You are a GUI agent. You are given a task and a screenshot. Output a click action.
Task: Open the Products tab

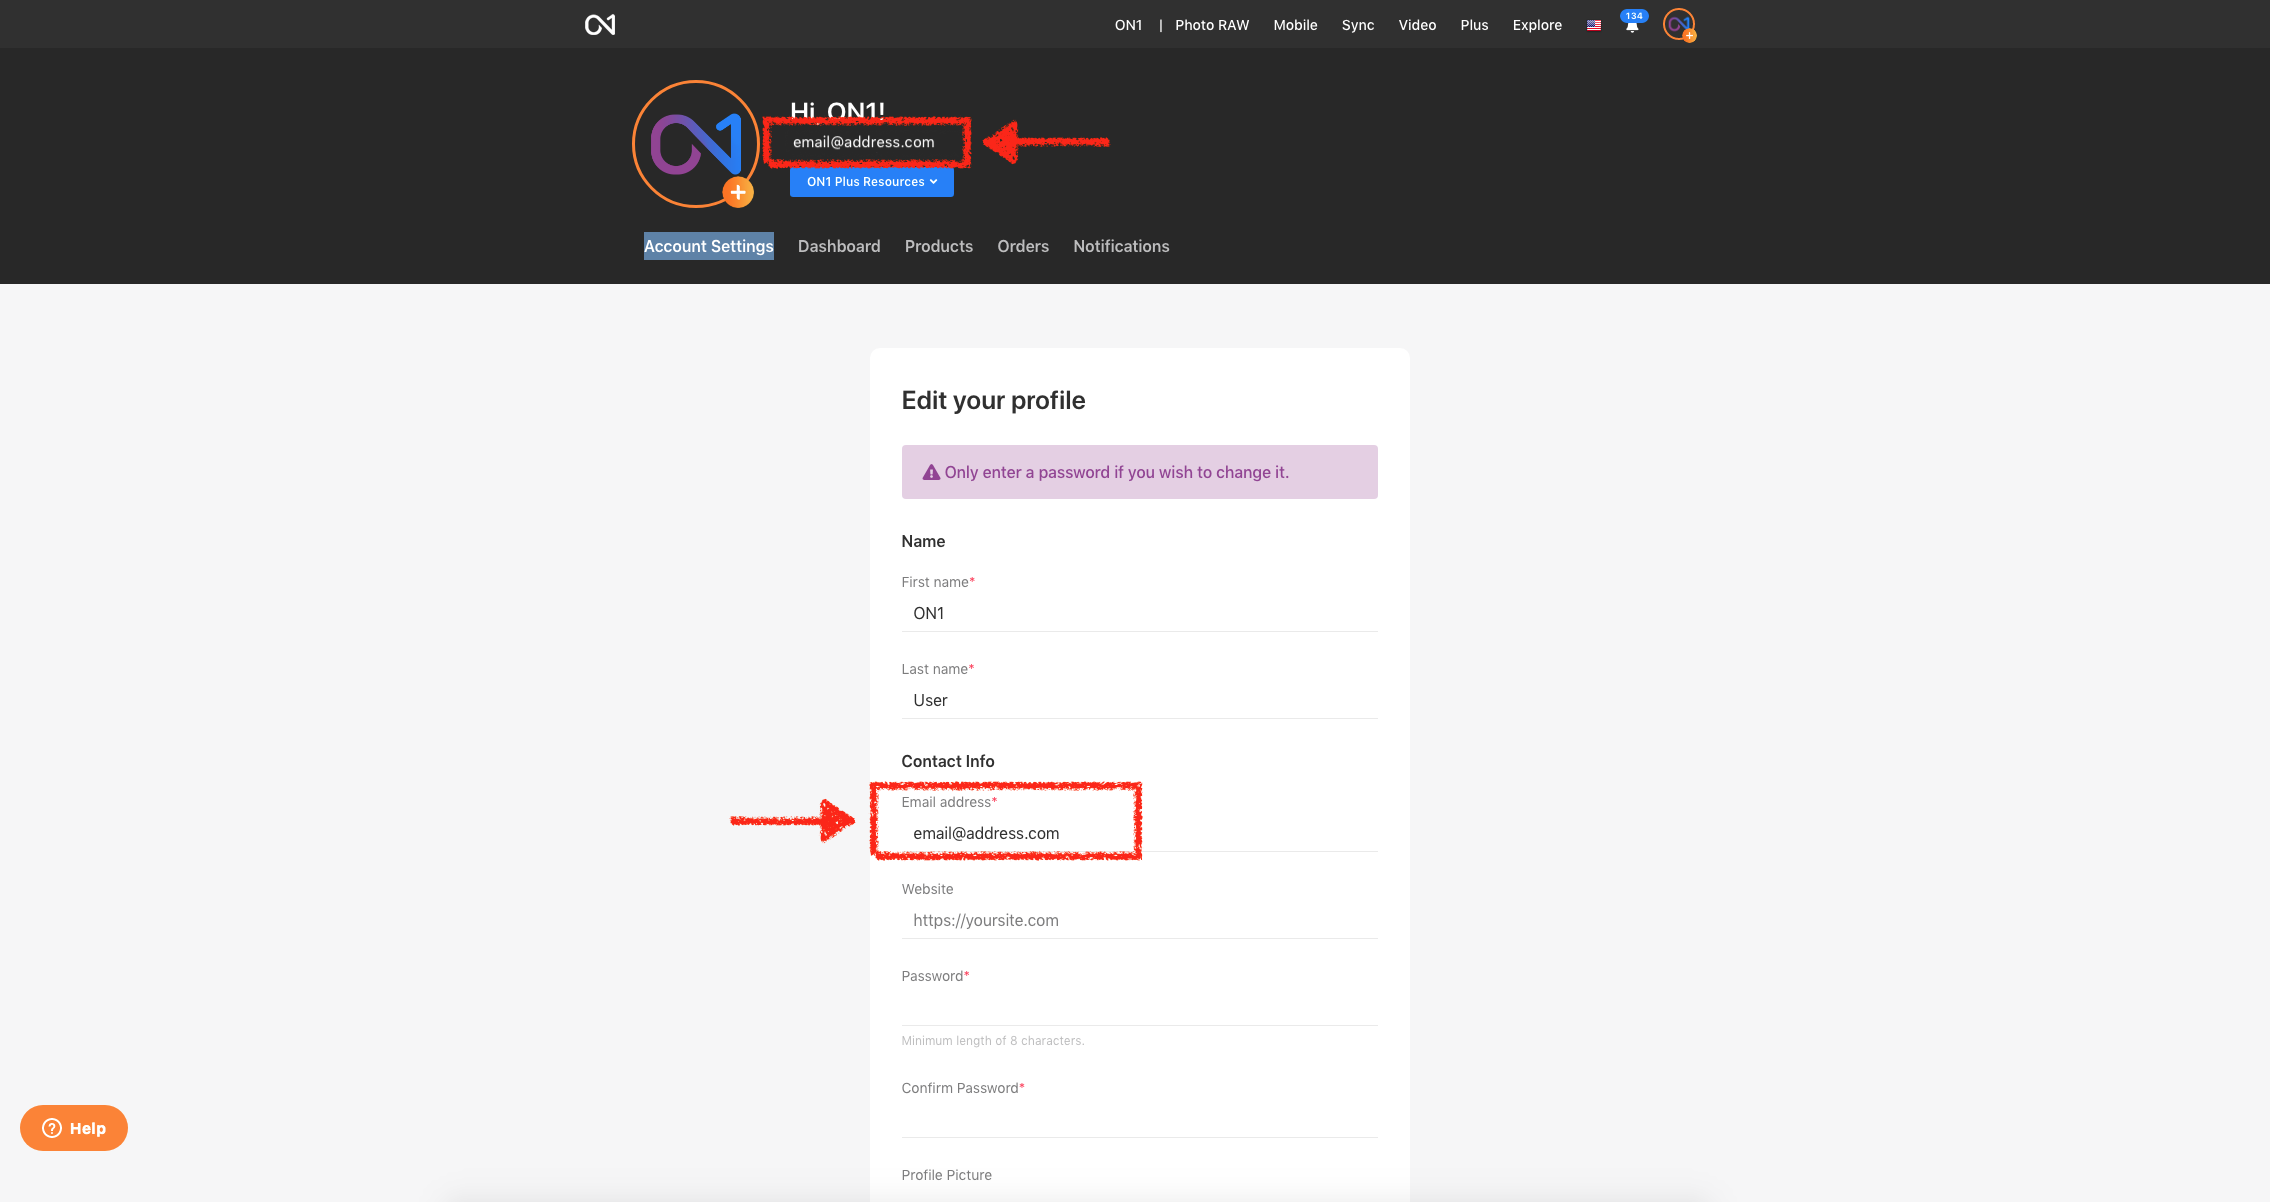coord(938,246)
